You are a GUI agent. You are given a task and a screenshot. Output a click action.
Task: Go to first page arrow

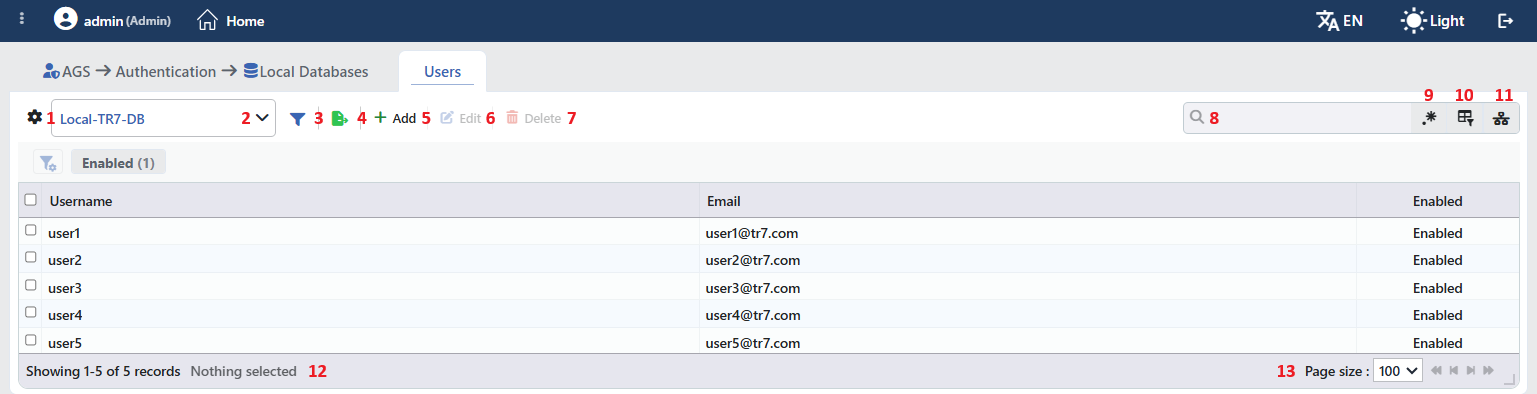pos(1437,371)
